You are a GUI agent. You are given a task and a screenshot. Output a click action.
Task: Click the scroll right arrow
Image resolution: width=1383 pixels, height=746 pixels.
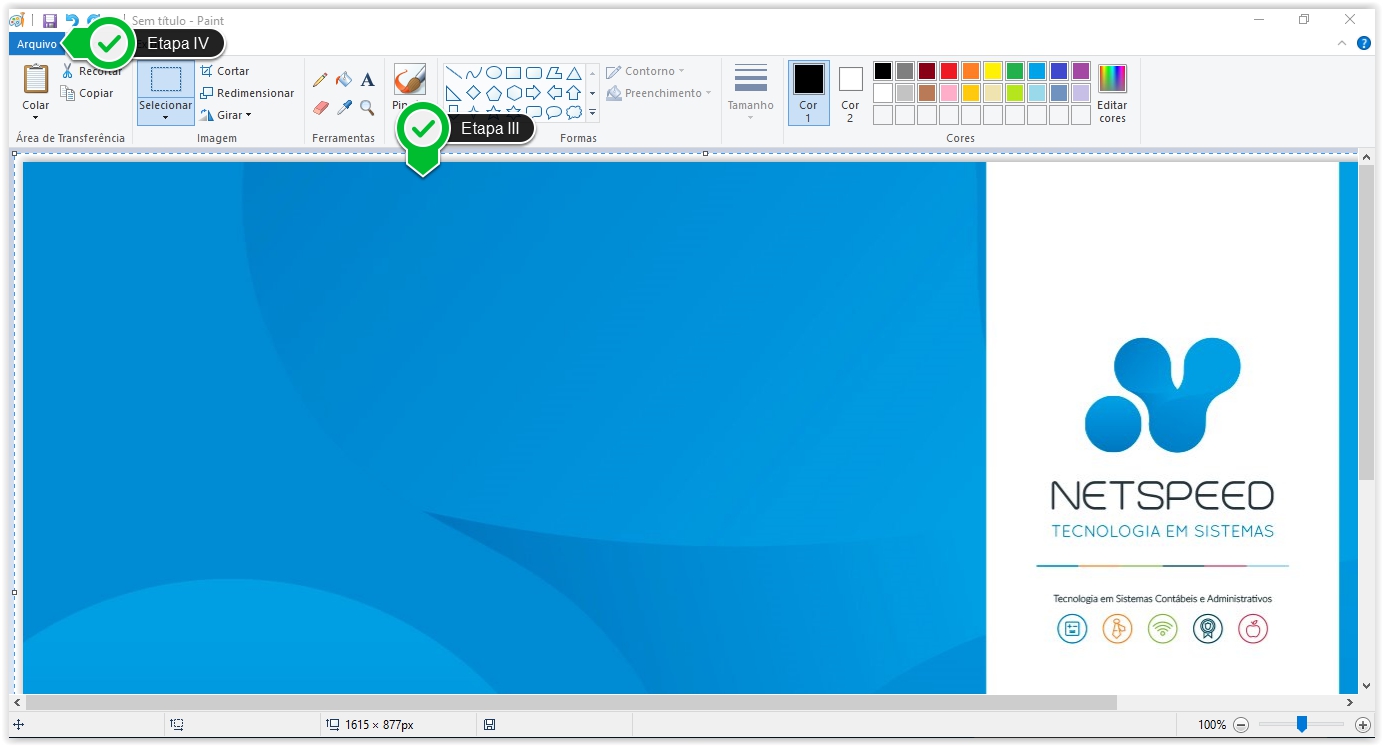click(x=1350, y=703)
